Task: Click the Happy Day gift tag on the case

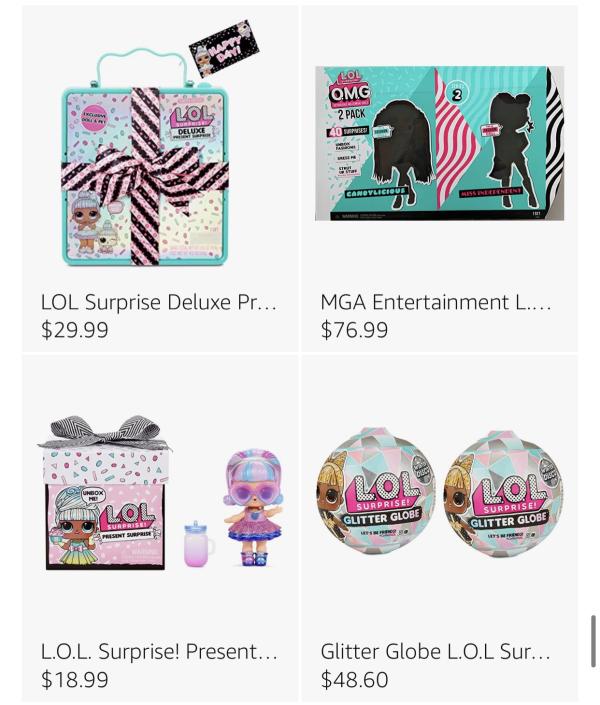Action: 225,49
